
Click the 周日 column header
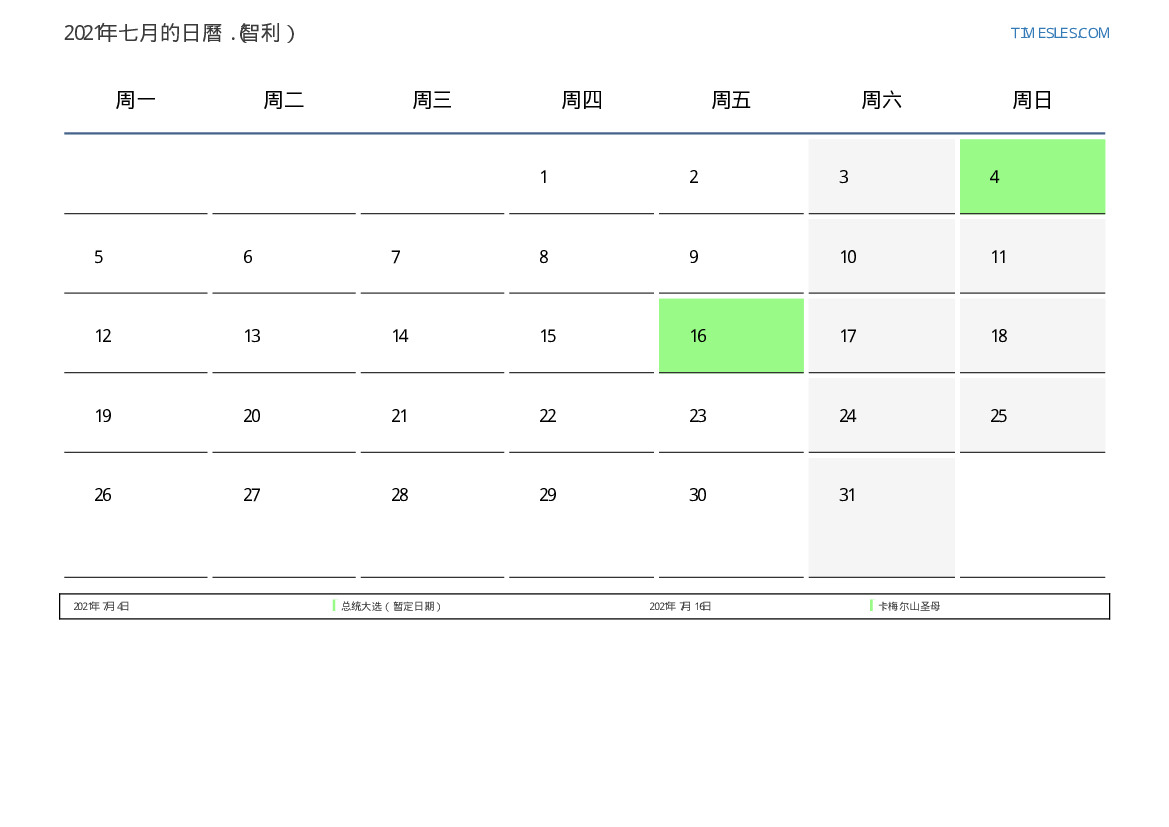(x=1032, y=100)
